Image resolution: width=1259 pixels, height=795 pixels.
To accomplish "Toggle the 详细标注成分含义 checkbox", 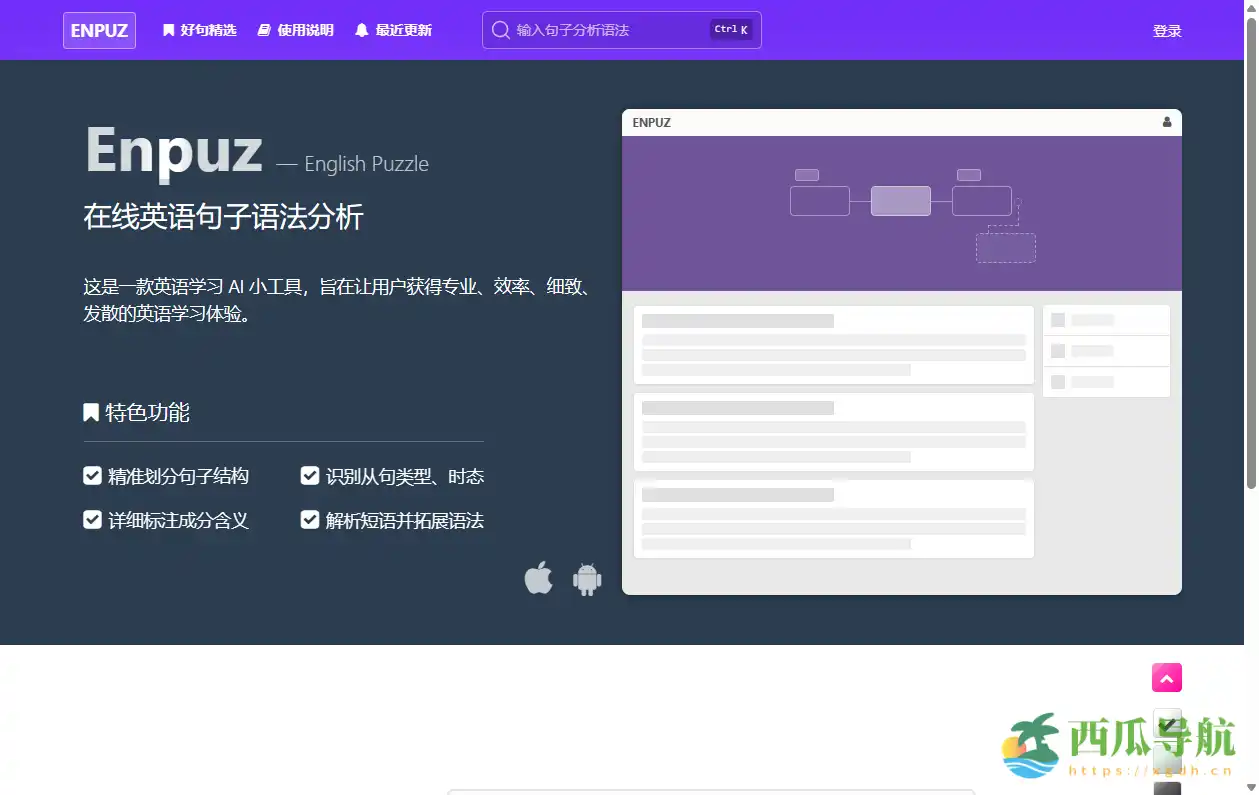I will (x=92, y=520).
